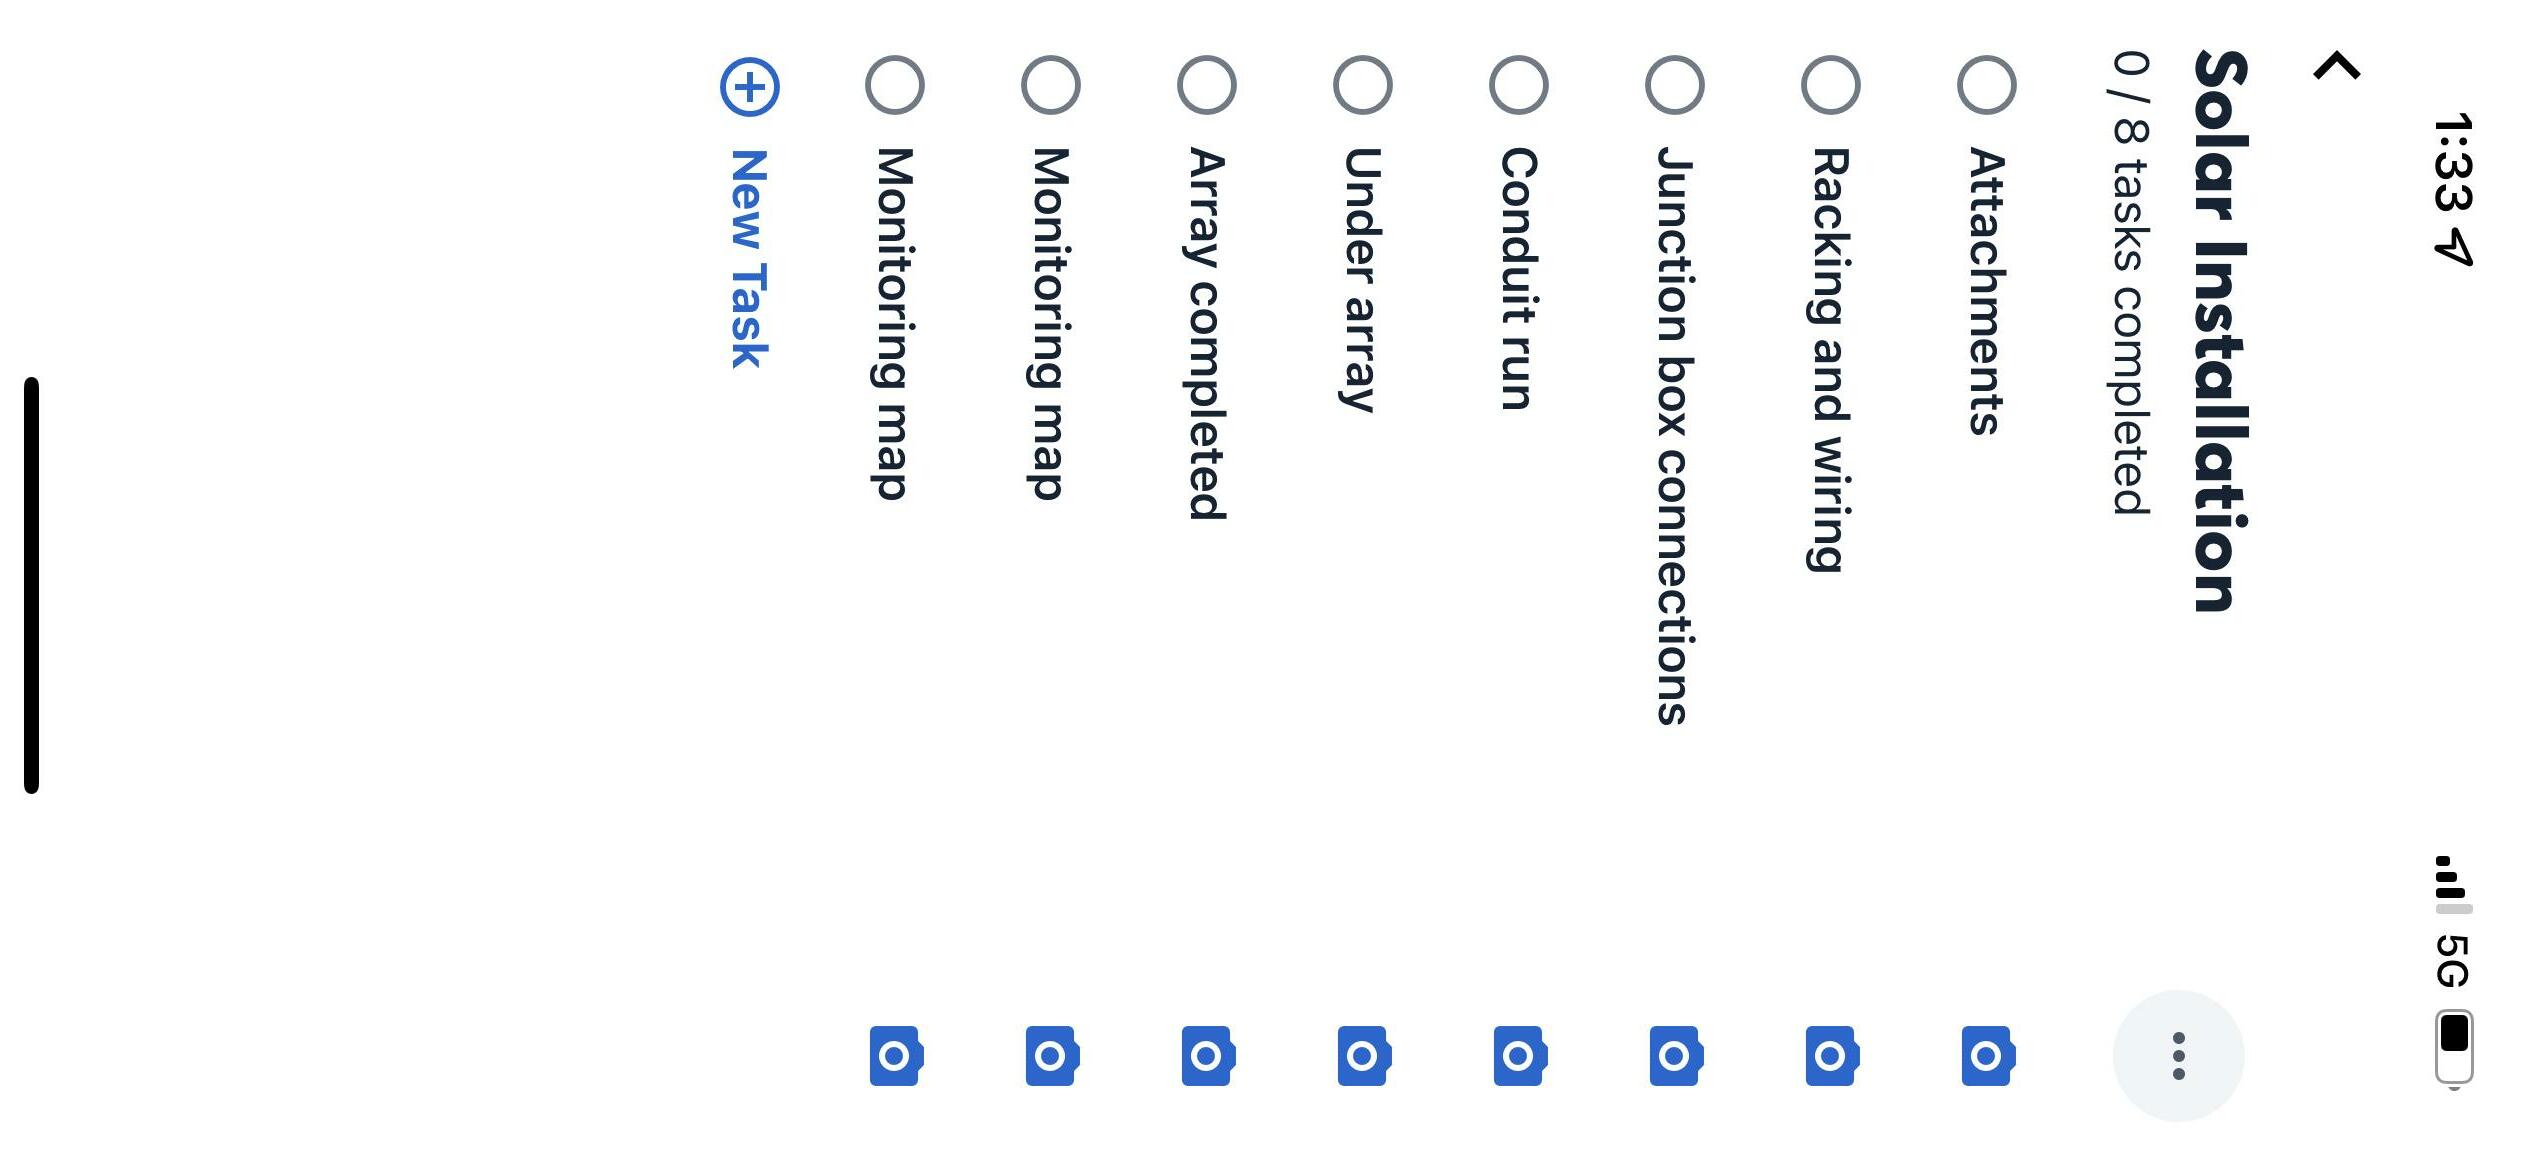Add photo to Array completed task

point(1207,1056)
